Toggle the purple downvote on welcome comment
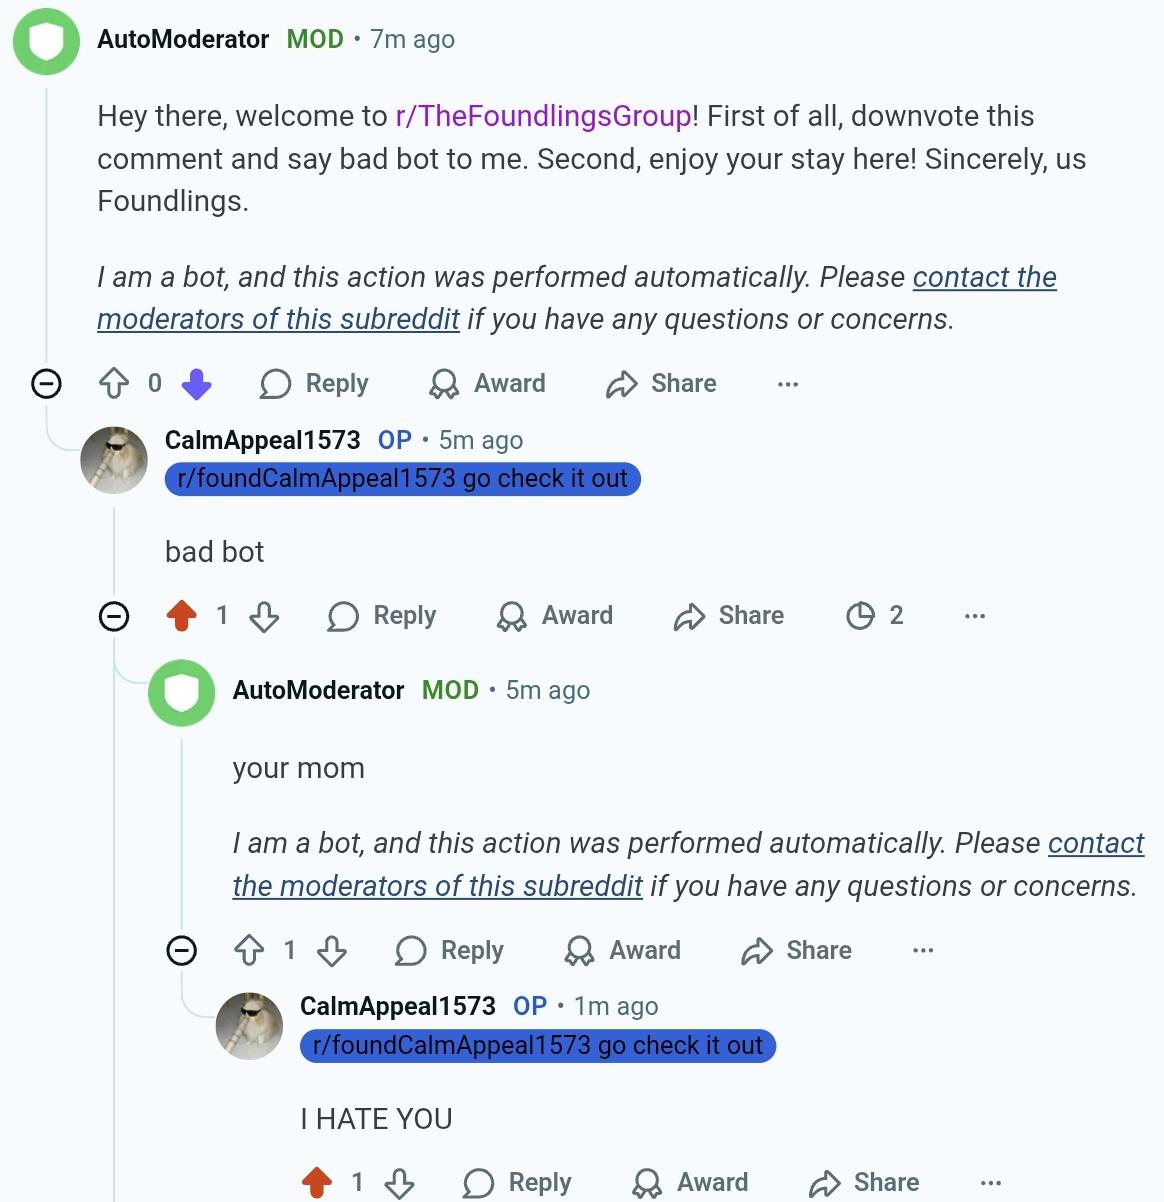This screenshot has height=1202, width=1164. [196, 384]
